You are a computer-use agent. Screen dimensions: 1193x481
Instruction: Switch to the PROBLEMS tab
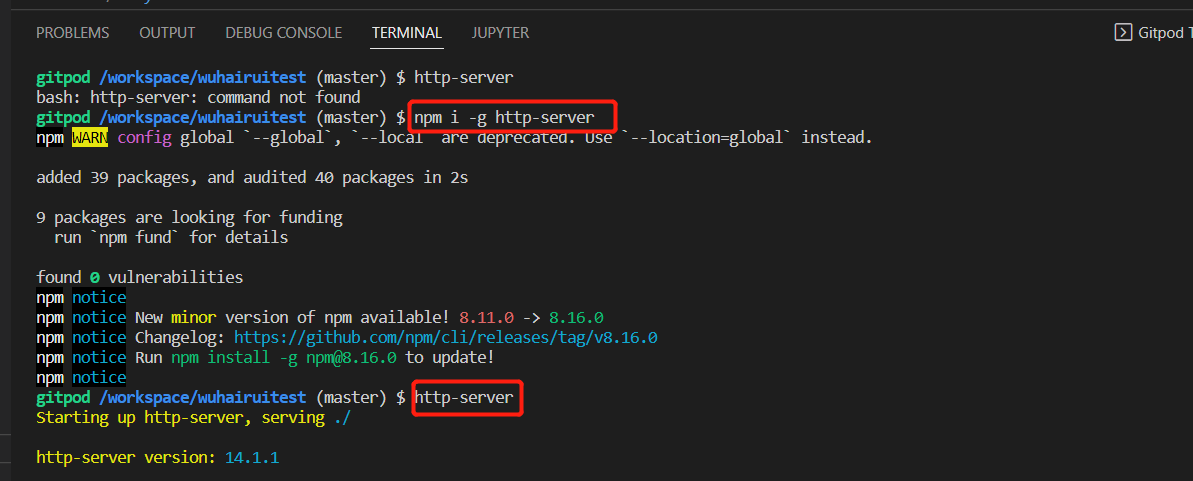point(73,33)
